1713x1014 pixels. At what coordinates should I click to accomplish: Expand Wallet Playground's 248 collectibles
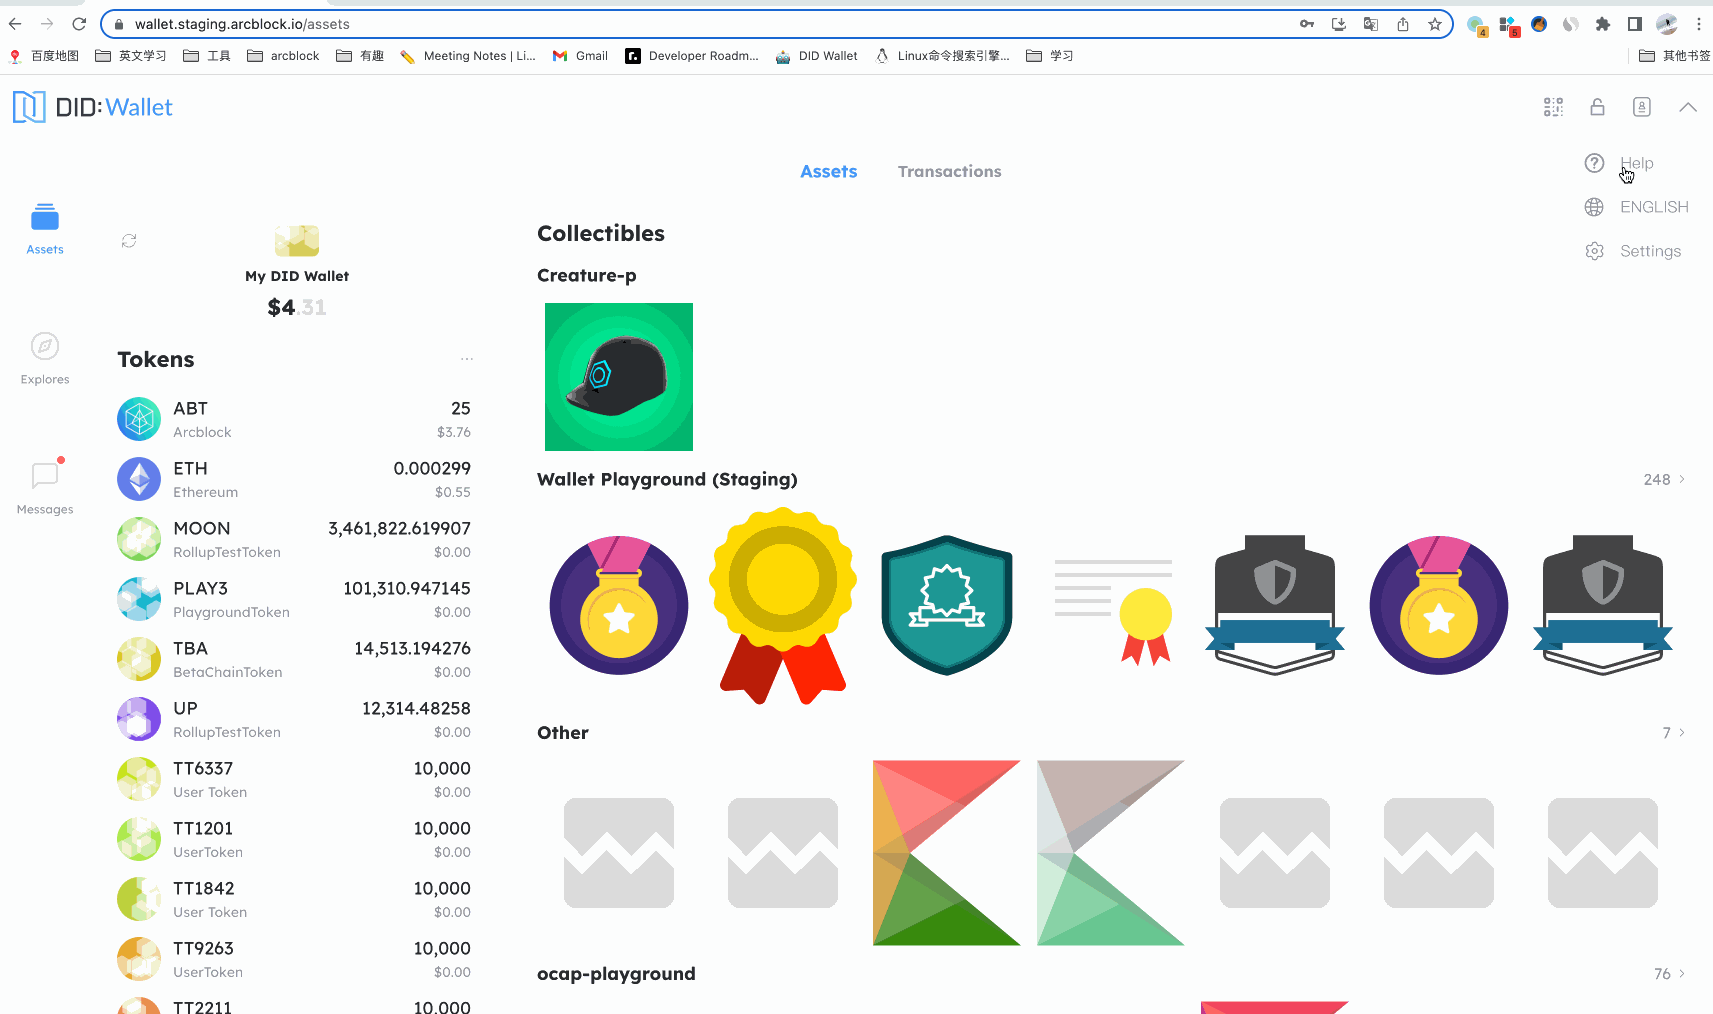tap(1664, 480)
